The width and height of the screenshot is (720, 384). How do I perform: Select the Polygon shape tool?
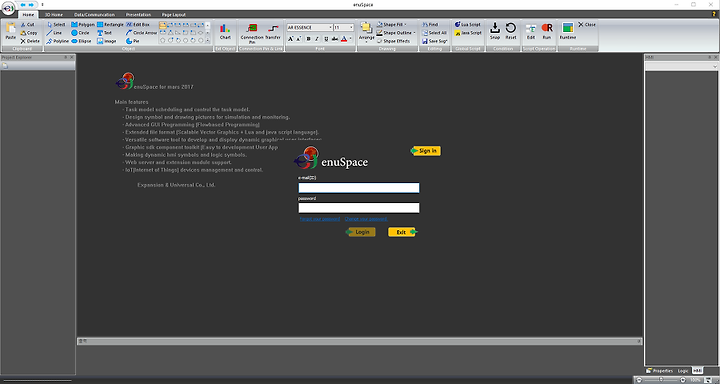[83, 24]
